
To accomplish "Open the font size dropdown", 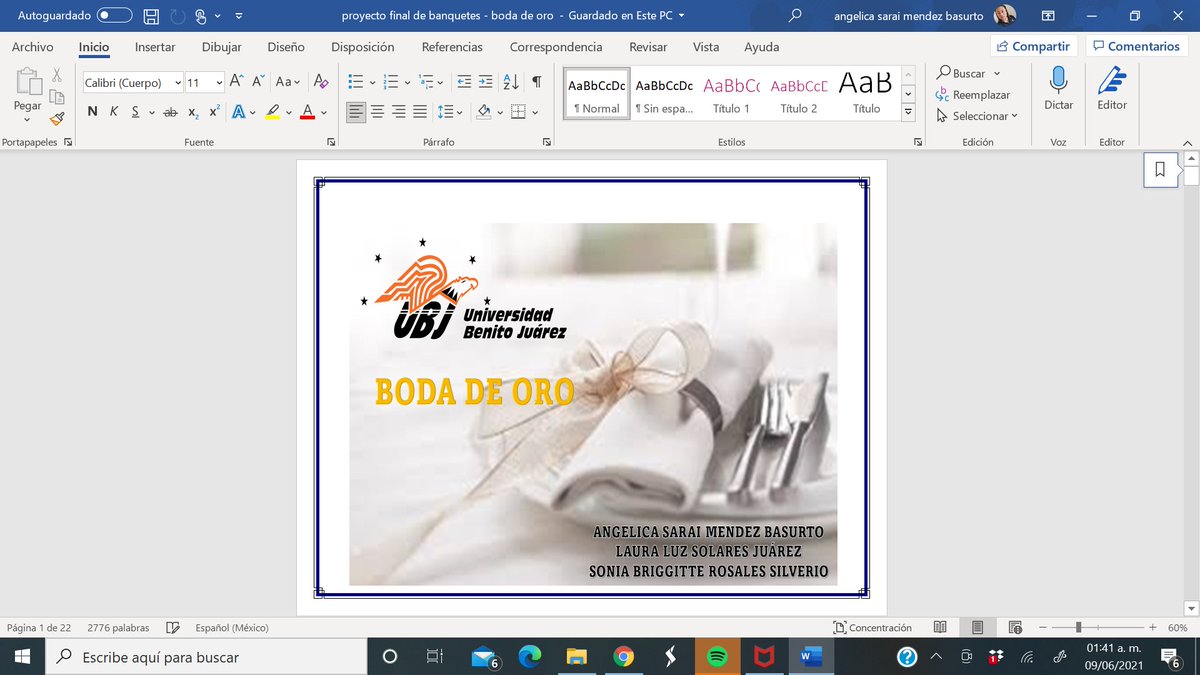I will 219,83.
